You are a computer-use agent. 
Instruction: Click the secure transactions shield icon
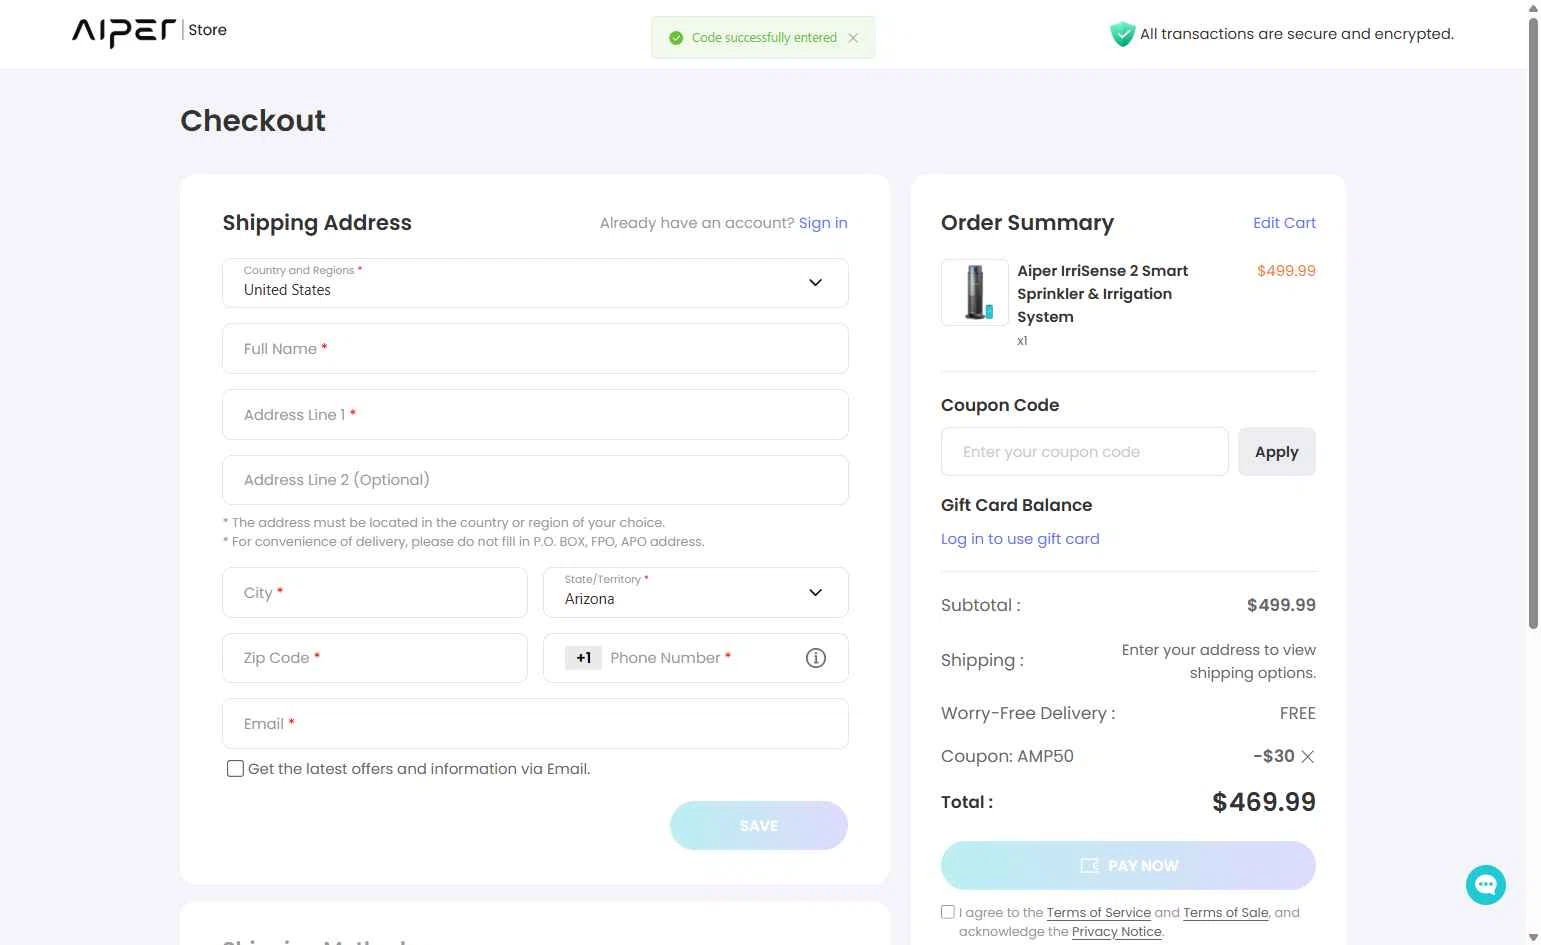tap(1122, 34)
